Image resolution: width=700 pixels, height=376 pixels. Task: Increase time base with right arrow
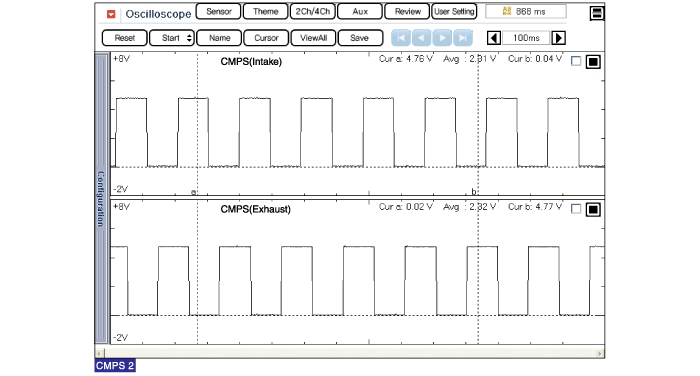558,38
